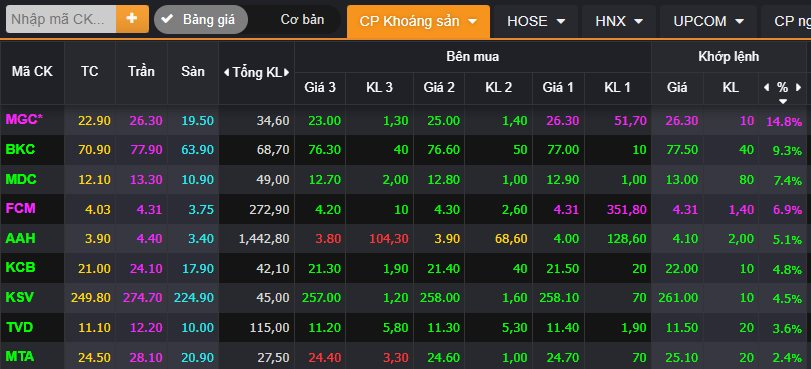The height and width of the screenshot is (369, 811).
Task: Click the orange plus add-symbol button
Action: (x=132, y=19)
